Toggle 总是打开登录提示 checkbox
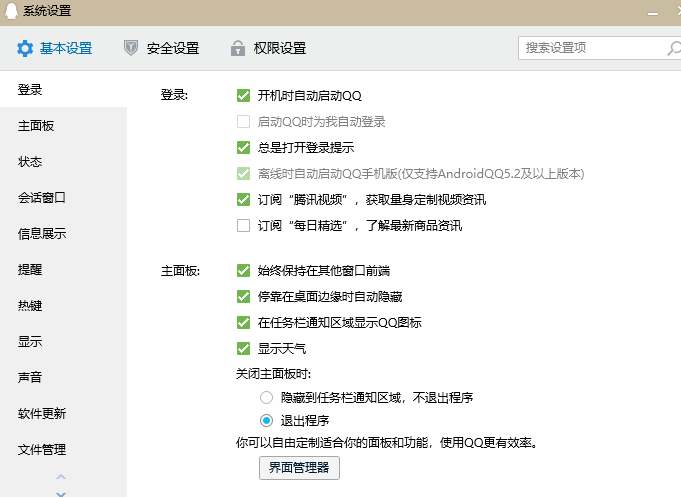 (243, 148)
